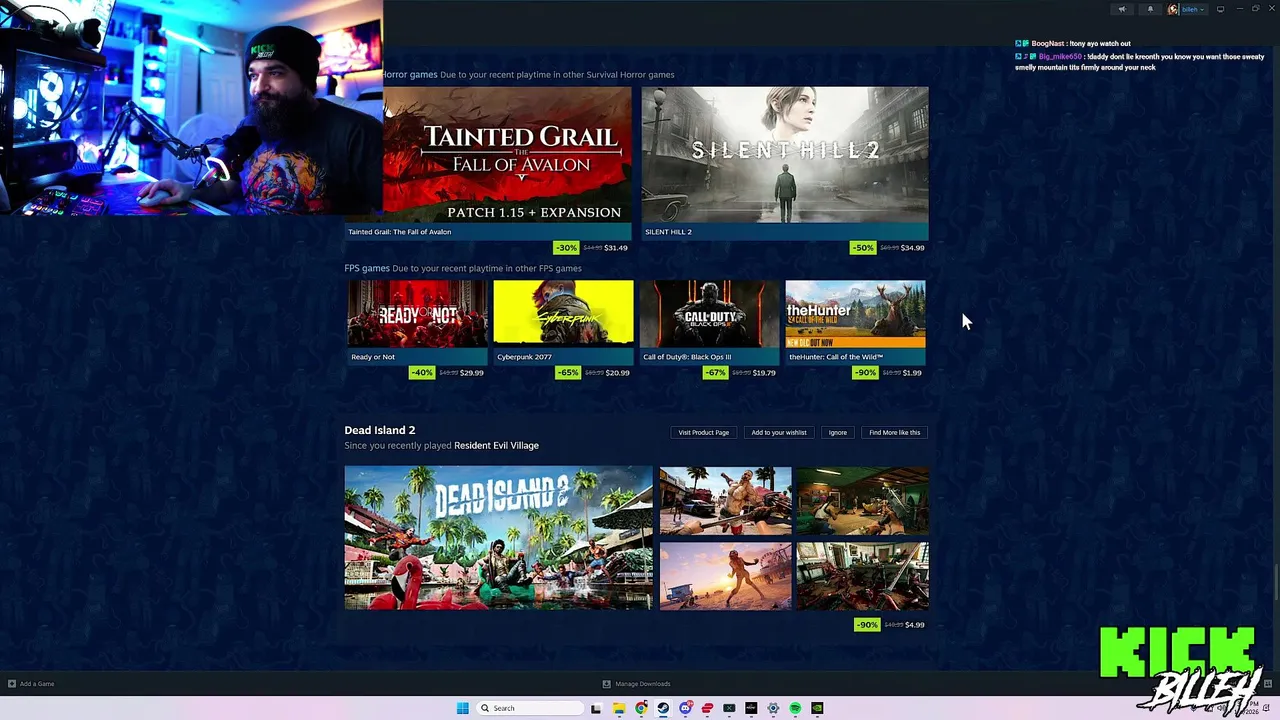
Task: Open theHunter Call of the Wild capsule
Action: pos(855,314)
